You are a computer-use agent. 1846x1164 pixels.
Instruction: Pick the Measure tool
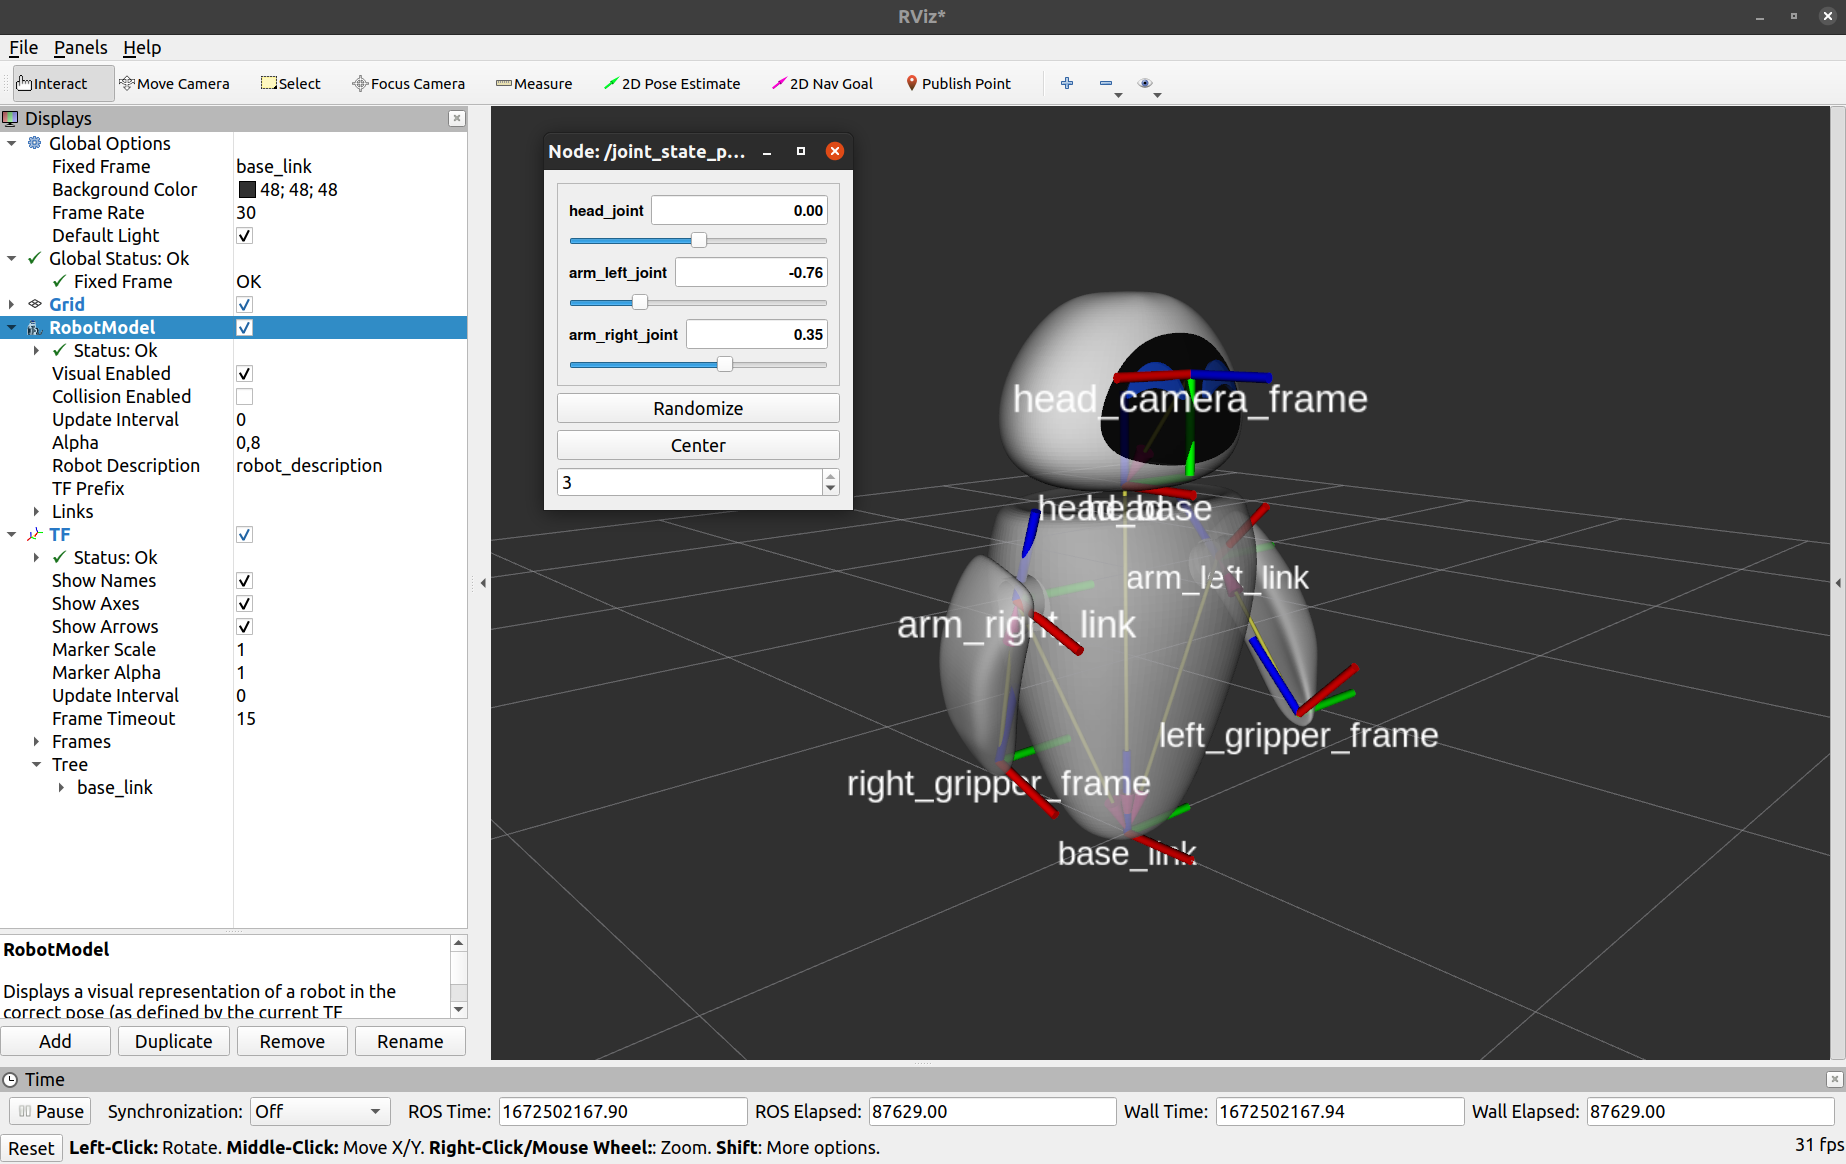(534, 84)
